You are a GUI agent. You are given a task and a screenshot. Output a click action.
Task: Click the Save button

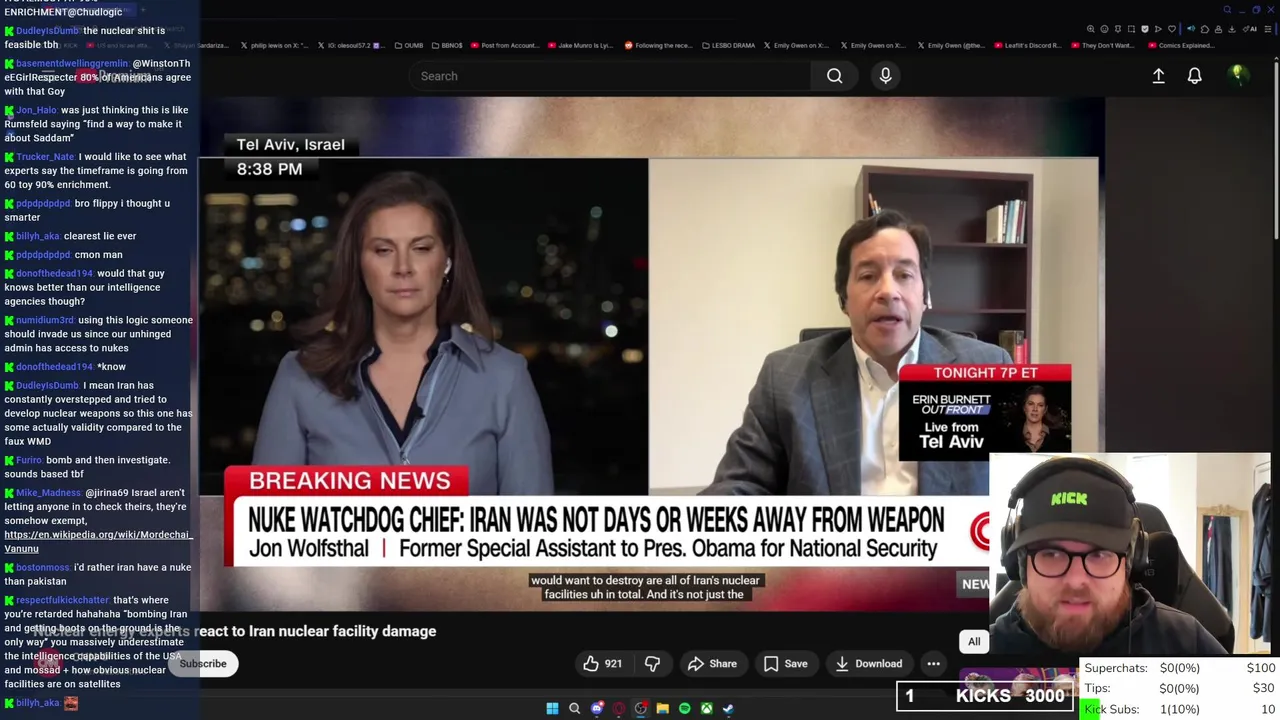pyautogui.click(x=785, y=663)
